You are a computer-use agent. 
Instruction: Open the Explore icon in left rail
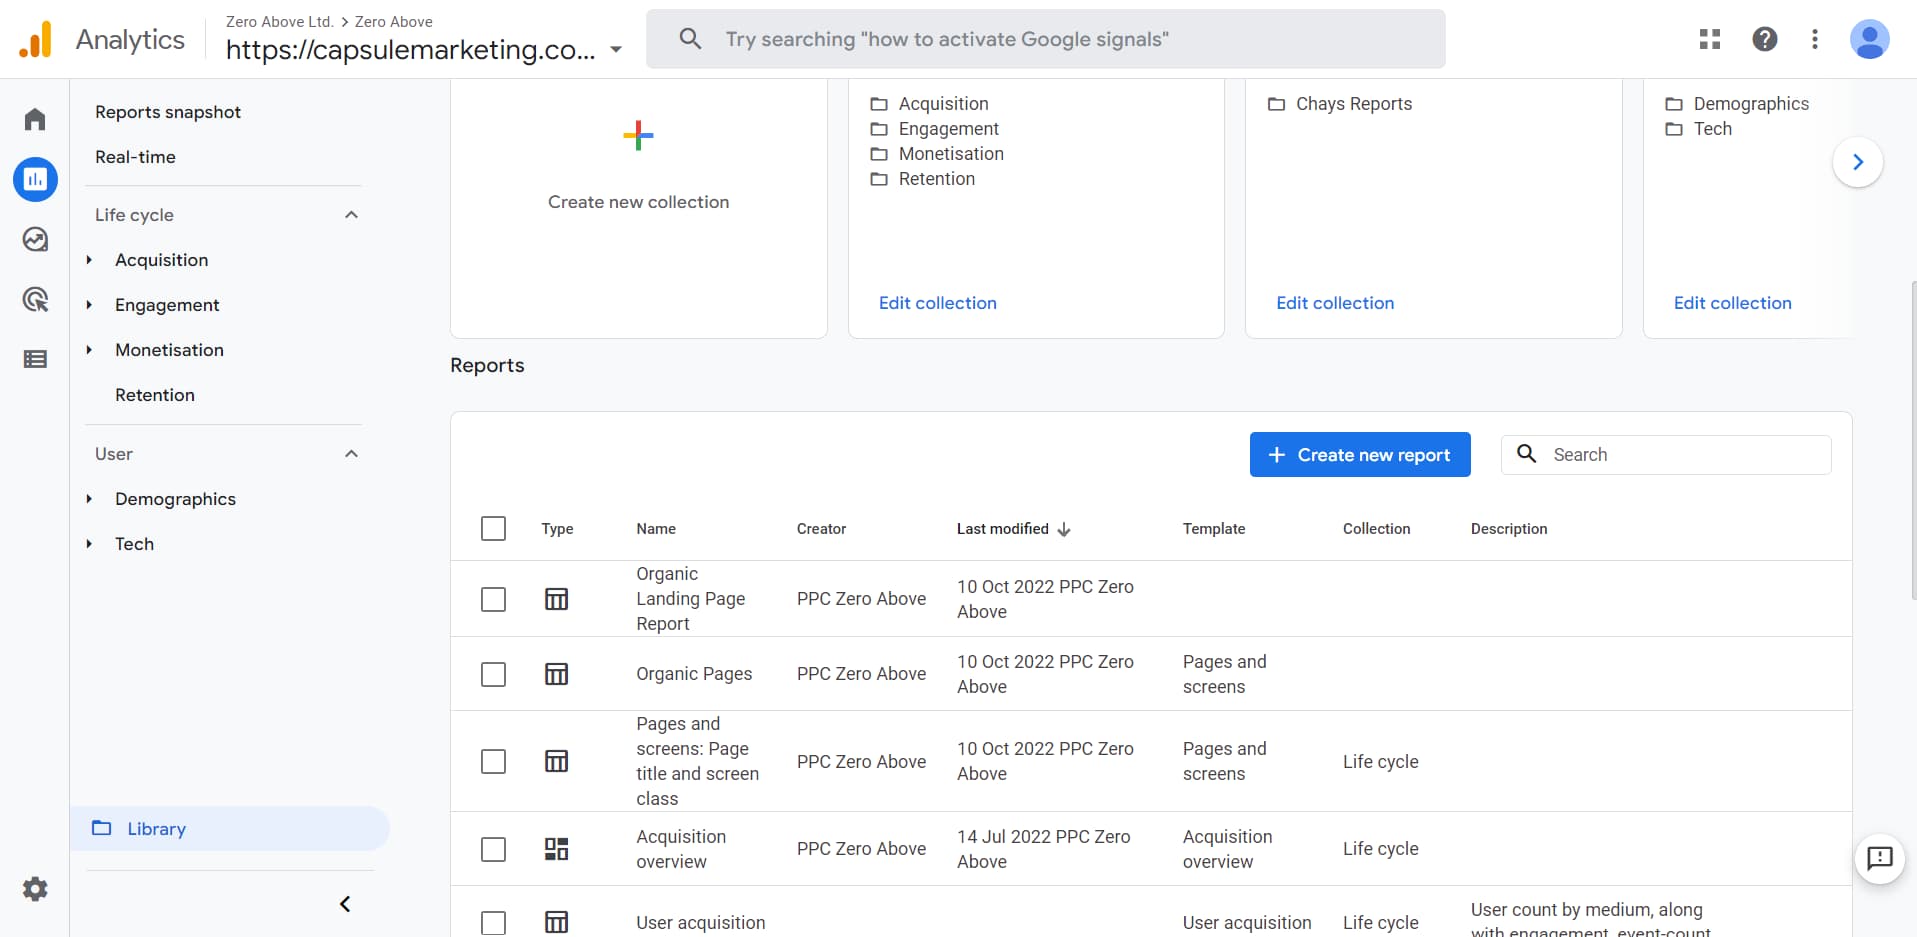[35, 240]
